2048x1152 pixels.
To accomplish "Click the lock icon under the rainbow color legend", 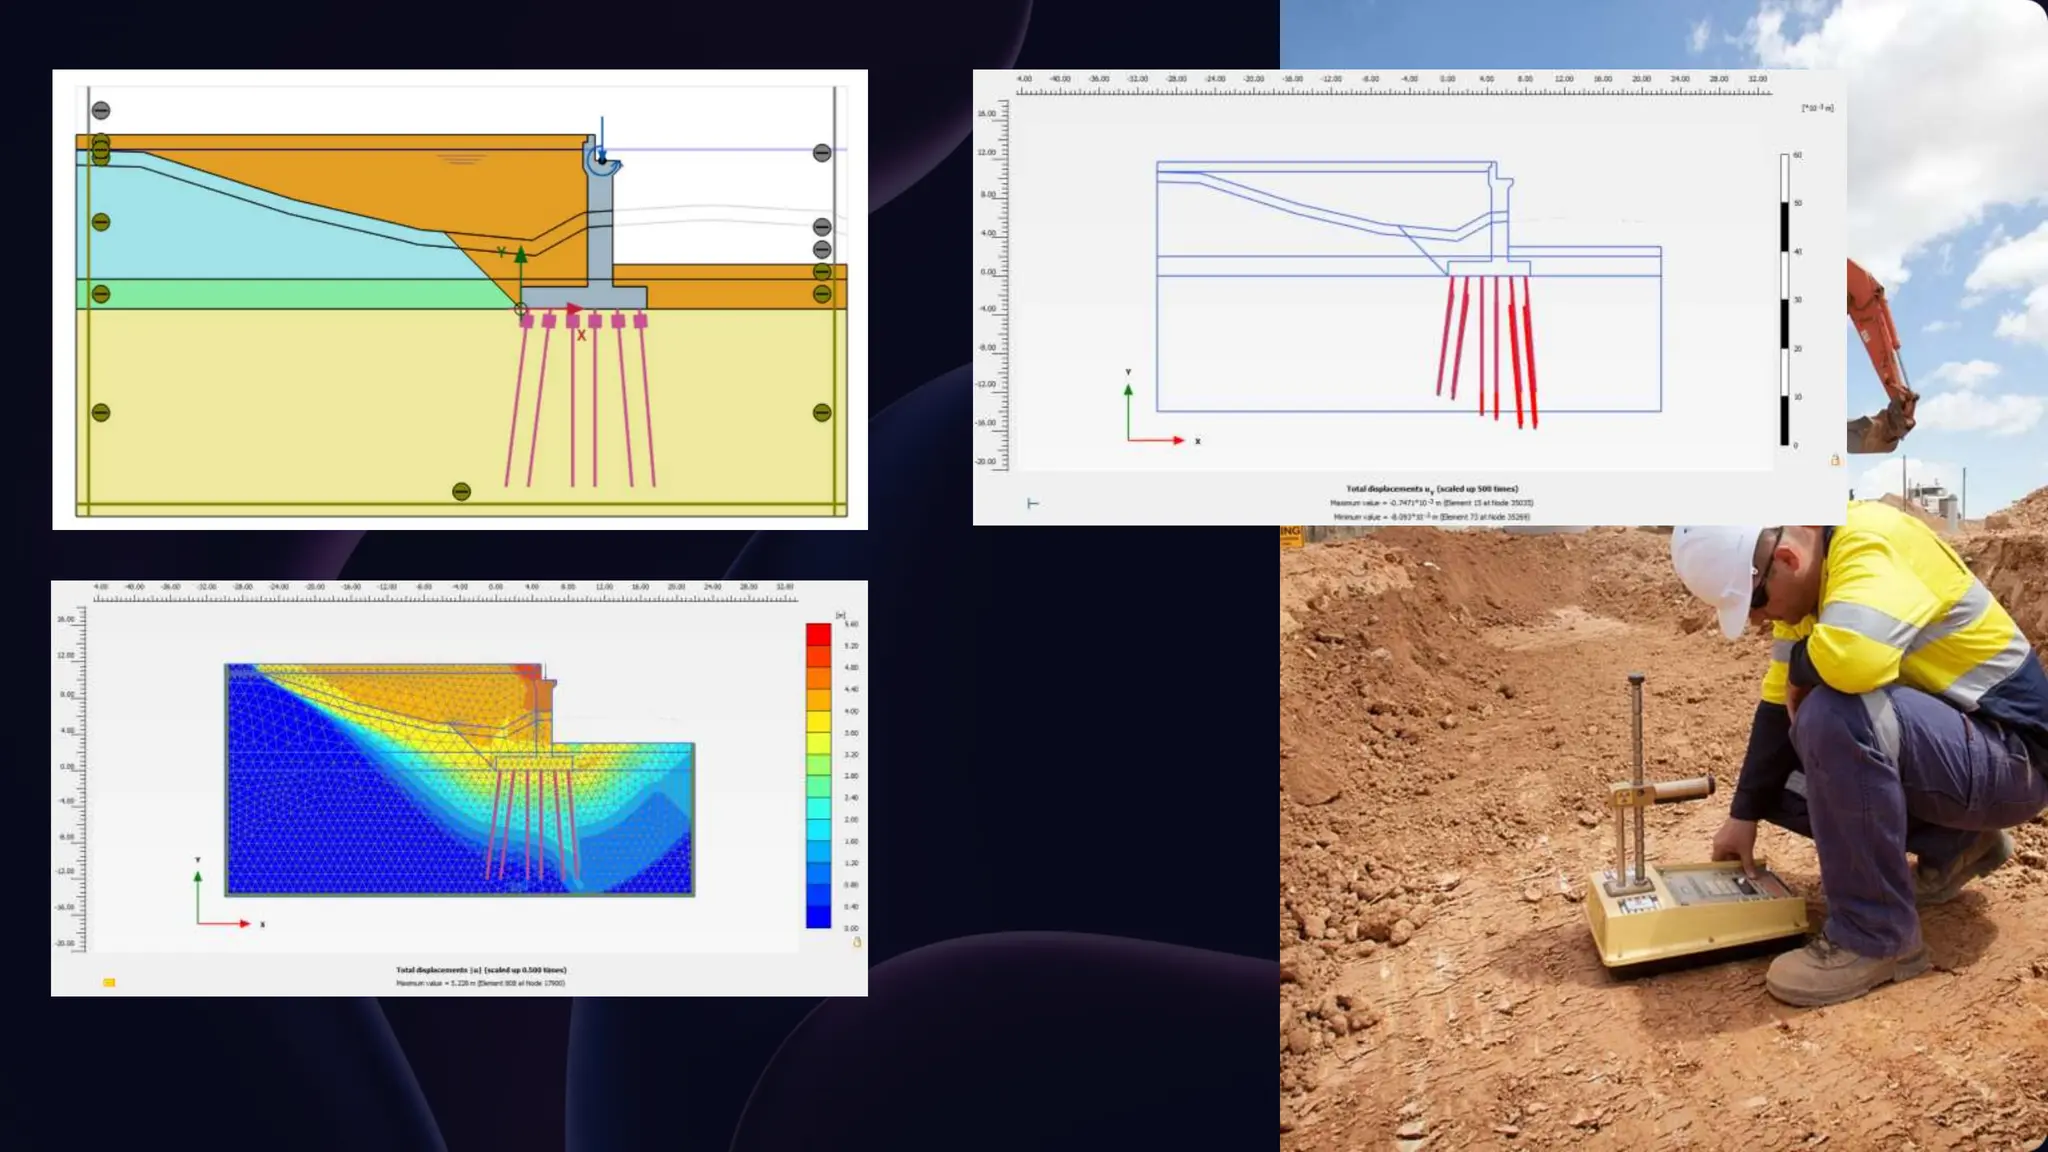I will coord(857,942).
